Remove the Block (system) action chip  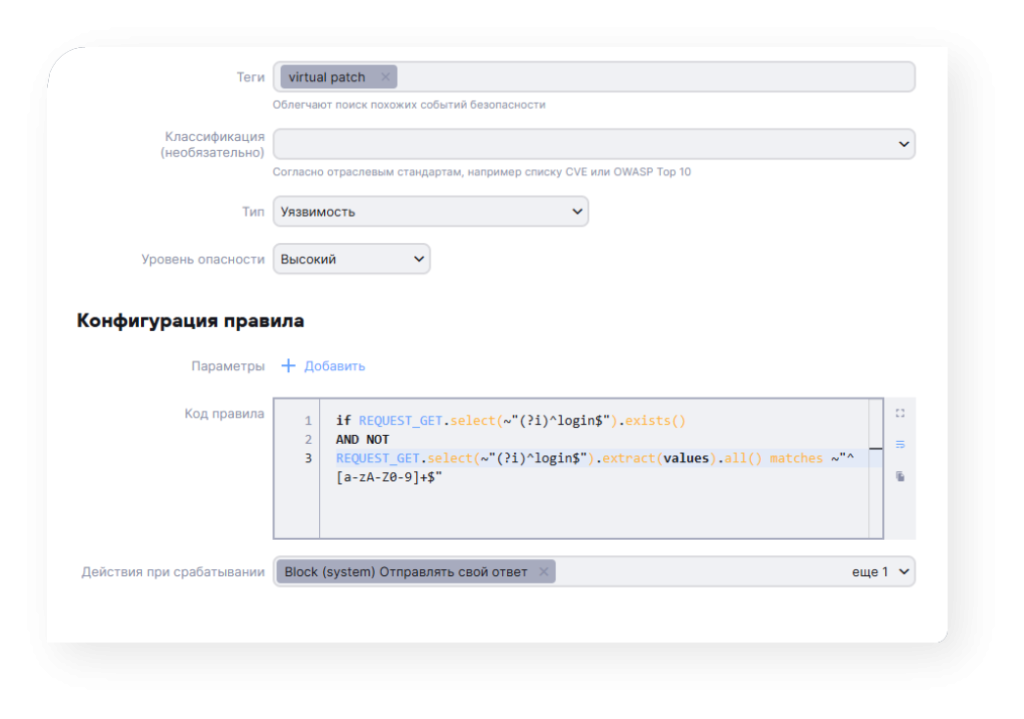coord(543,572)
